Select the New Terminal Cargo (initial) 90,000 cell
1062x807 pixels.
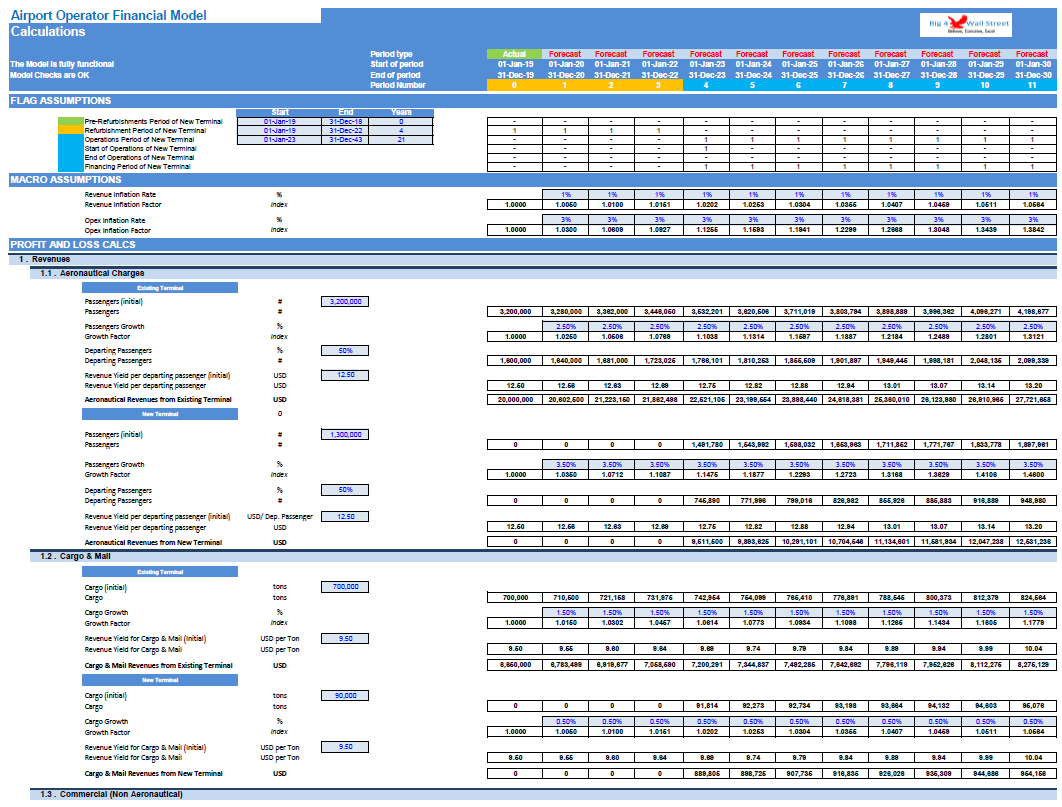[345, 695]
